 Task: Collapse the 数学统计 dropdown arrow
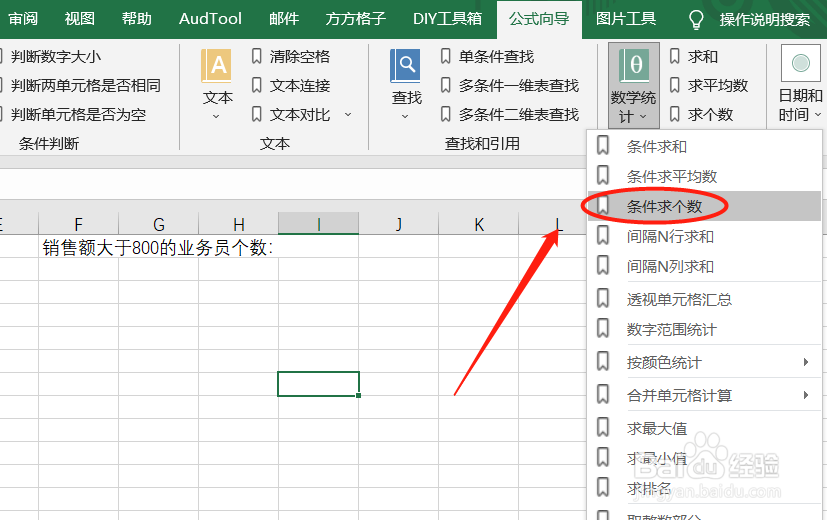643,117
